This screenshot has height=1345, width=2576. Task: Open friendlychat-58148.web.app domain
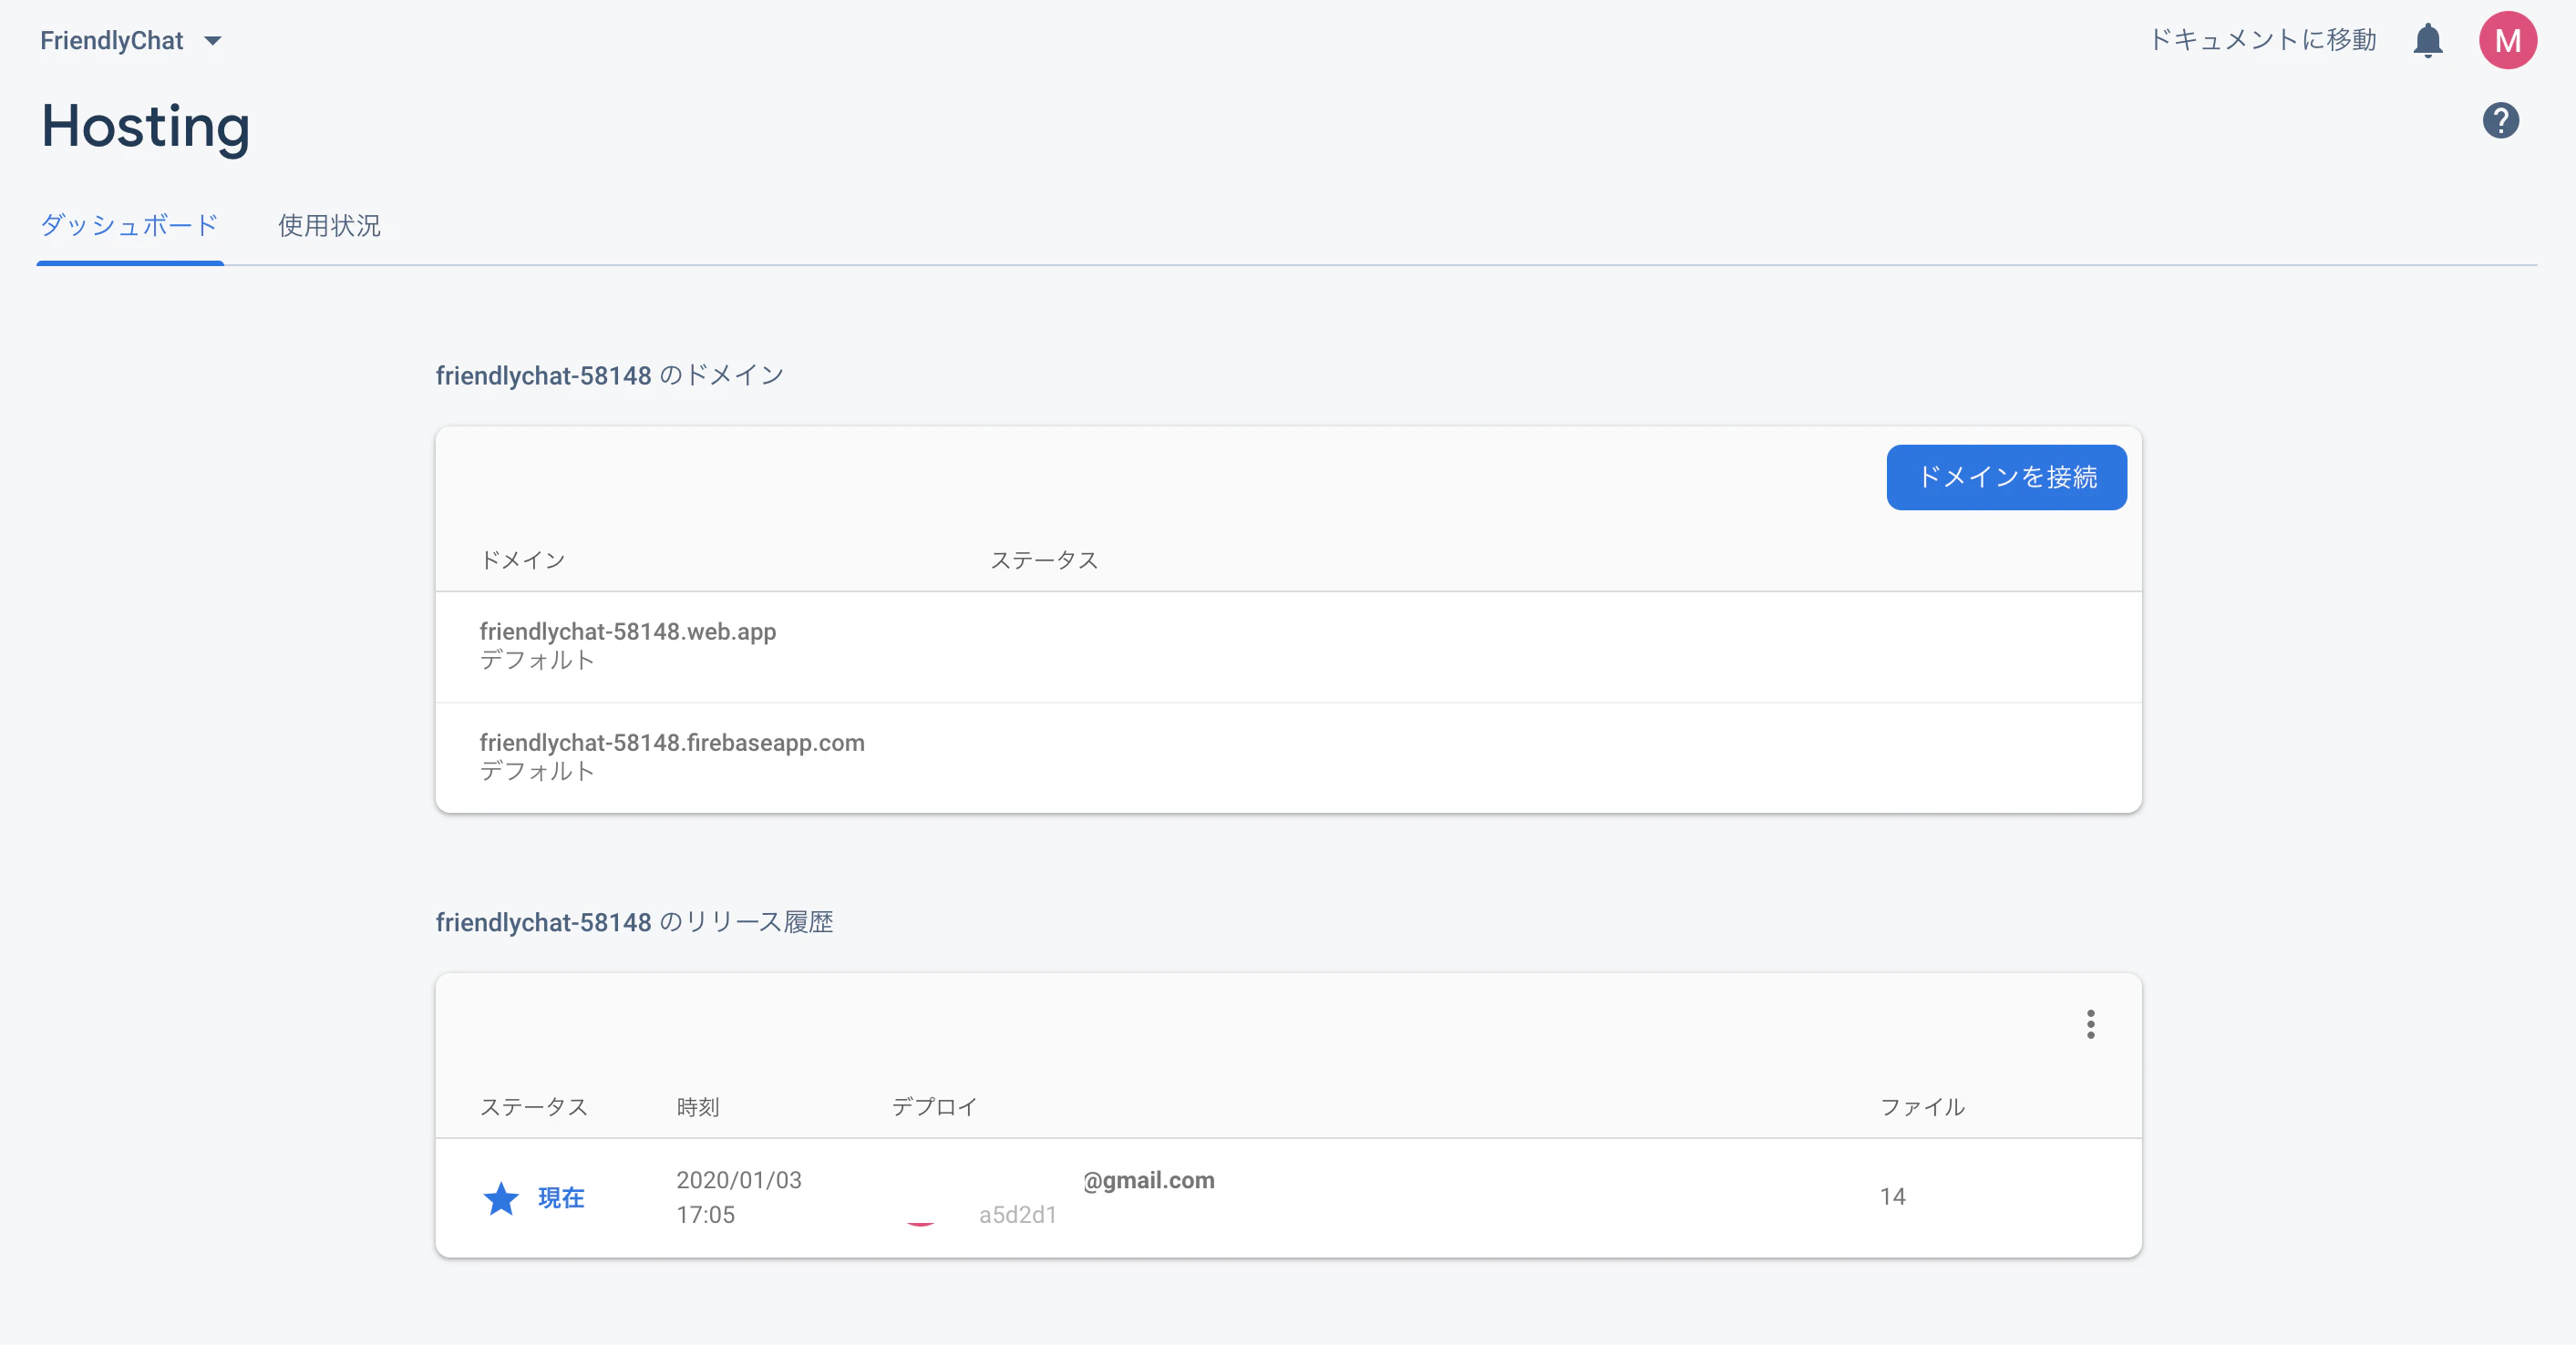[x=628, y=631]
